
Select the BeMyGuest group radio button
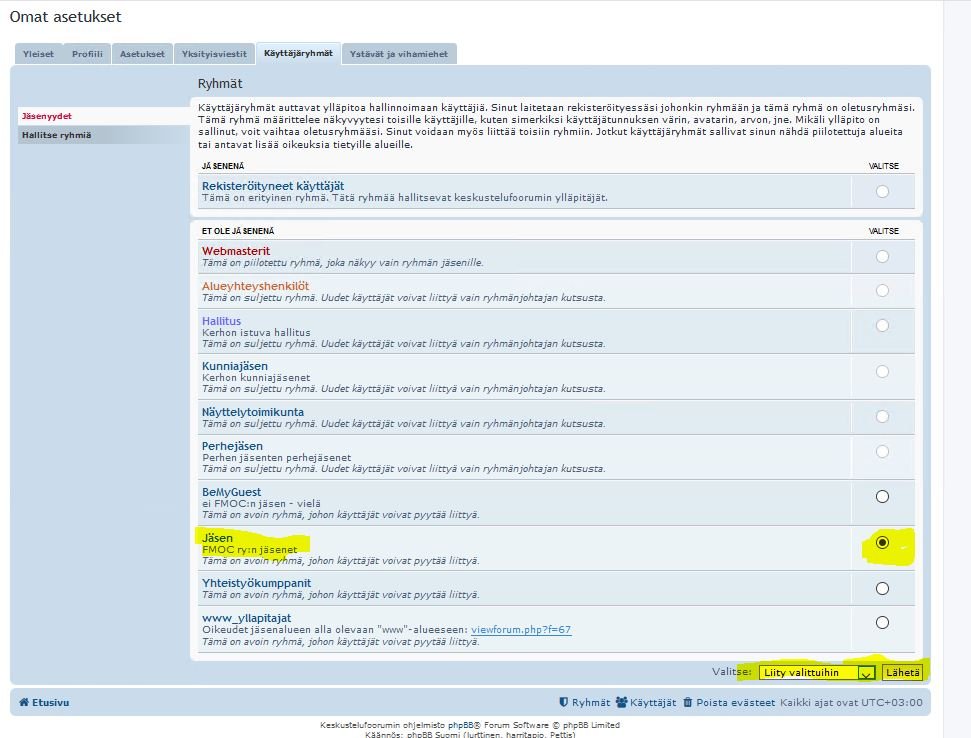click(x=882, y=497)
